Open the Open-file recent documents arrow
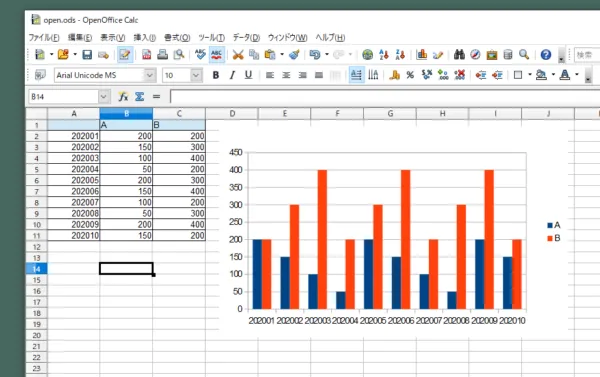Screen dimensions: 600x377 [x=75, y=54]
